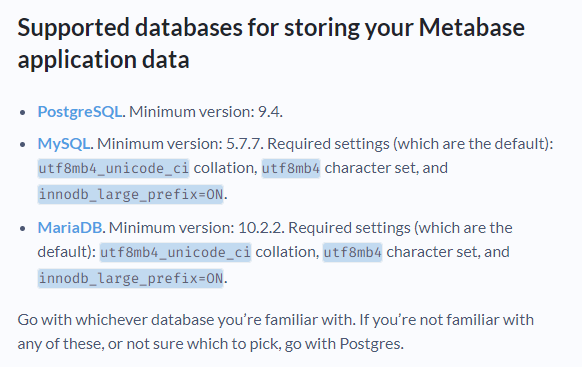Click the 'Minimum version: 9.4.' text
Image resolution: width=582 pixels, height=367 pixels.
point(206,112)
